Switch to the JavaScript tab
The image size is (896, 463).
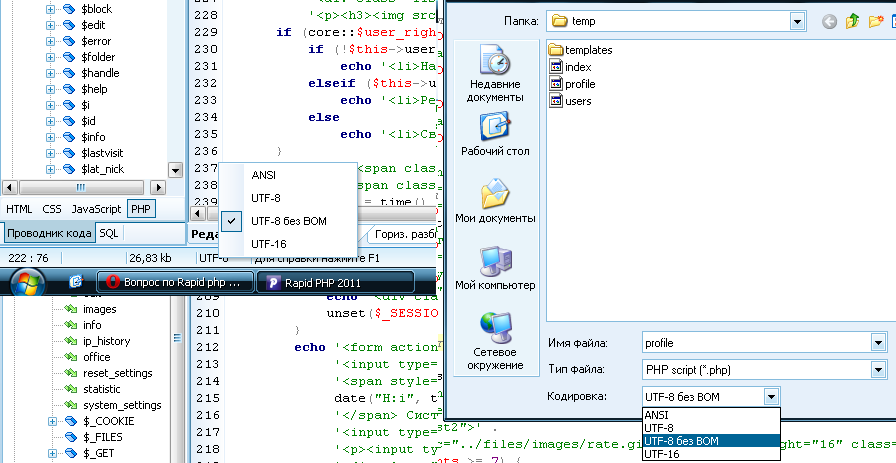point(96,209)
